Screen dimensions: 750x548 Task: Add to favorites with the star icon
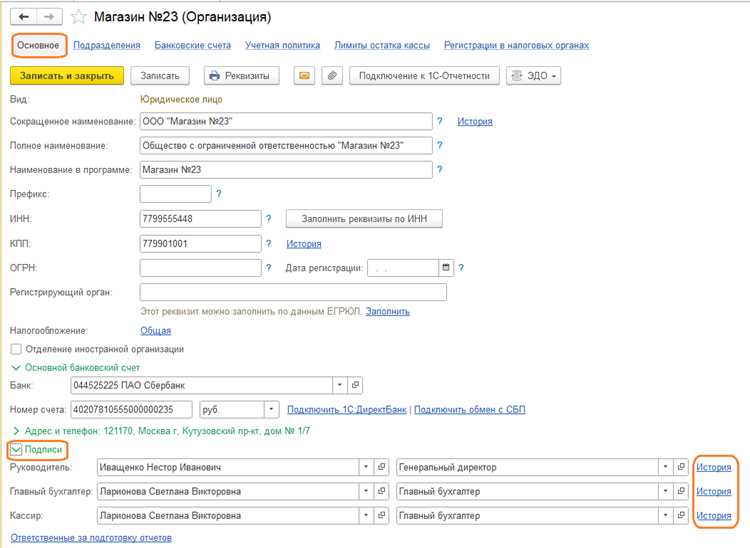click(78, 17)
